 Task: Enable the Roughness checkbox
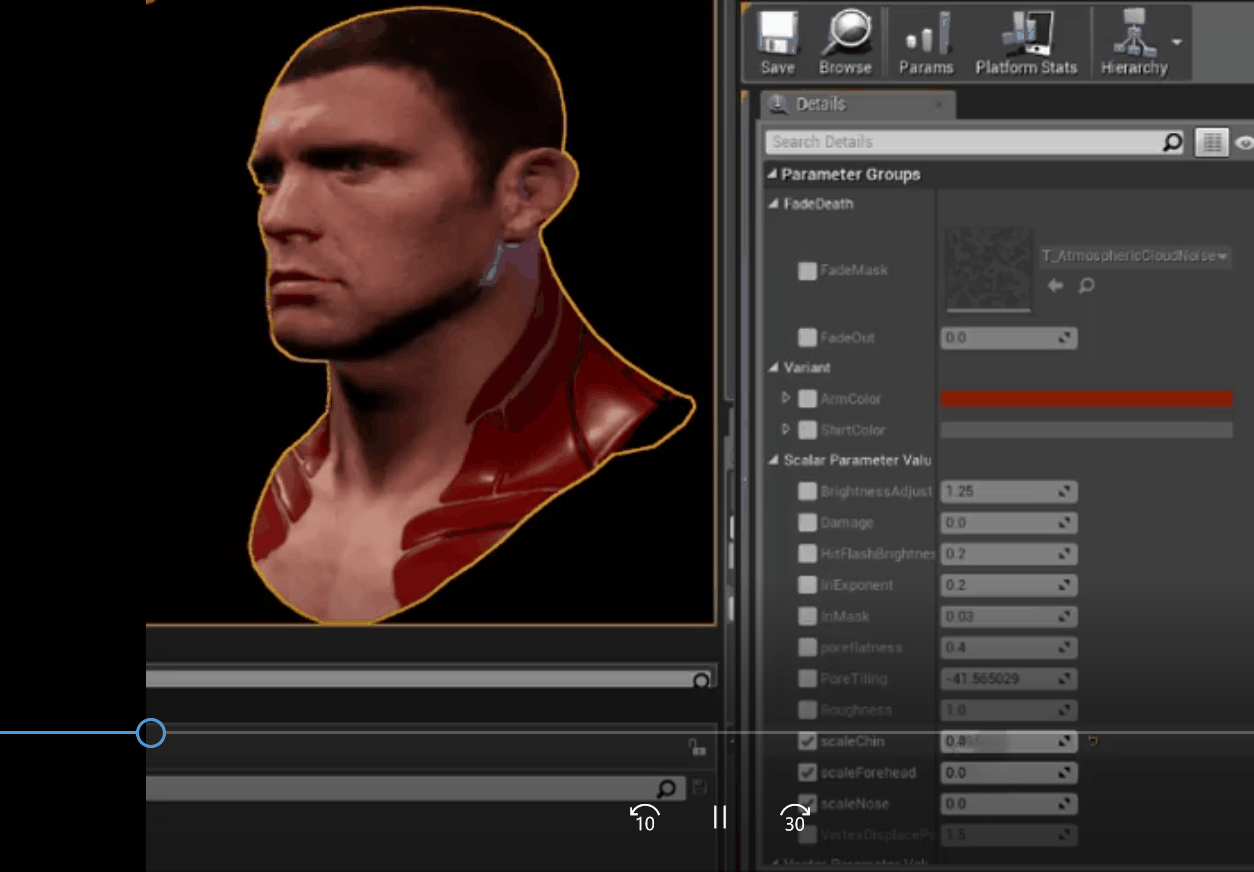(807, 710)
